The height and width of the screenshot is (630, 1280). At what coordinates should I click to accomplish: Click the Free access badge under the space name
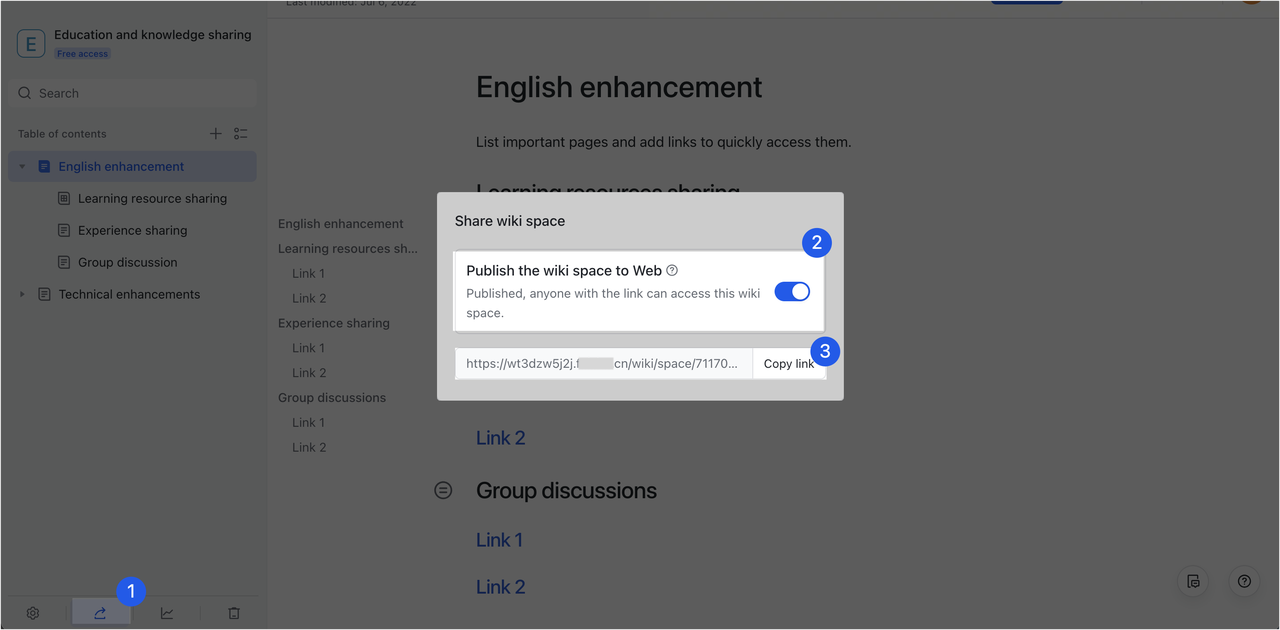82,53
